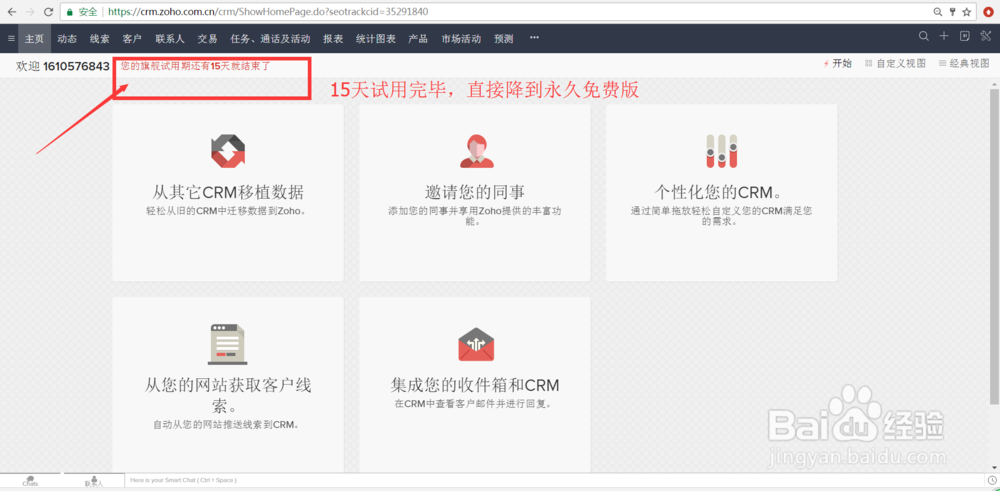
Task: Open 个性化您的CRM card title
Action: pyautogui.click(x=721, y=191)
